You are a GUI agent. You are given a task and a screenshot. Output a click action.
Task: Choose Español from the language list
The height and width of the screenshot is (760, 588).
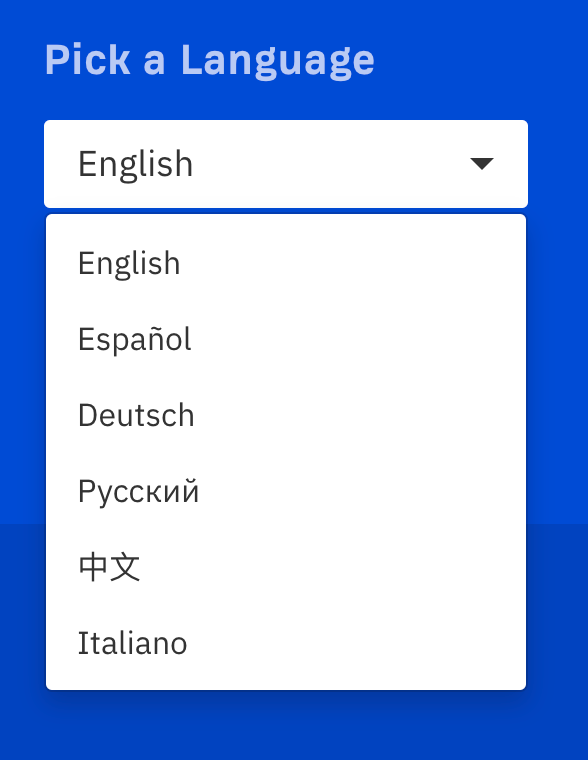(x=286, y=339)
